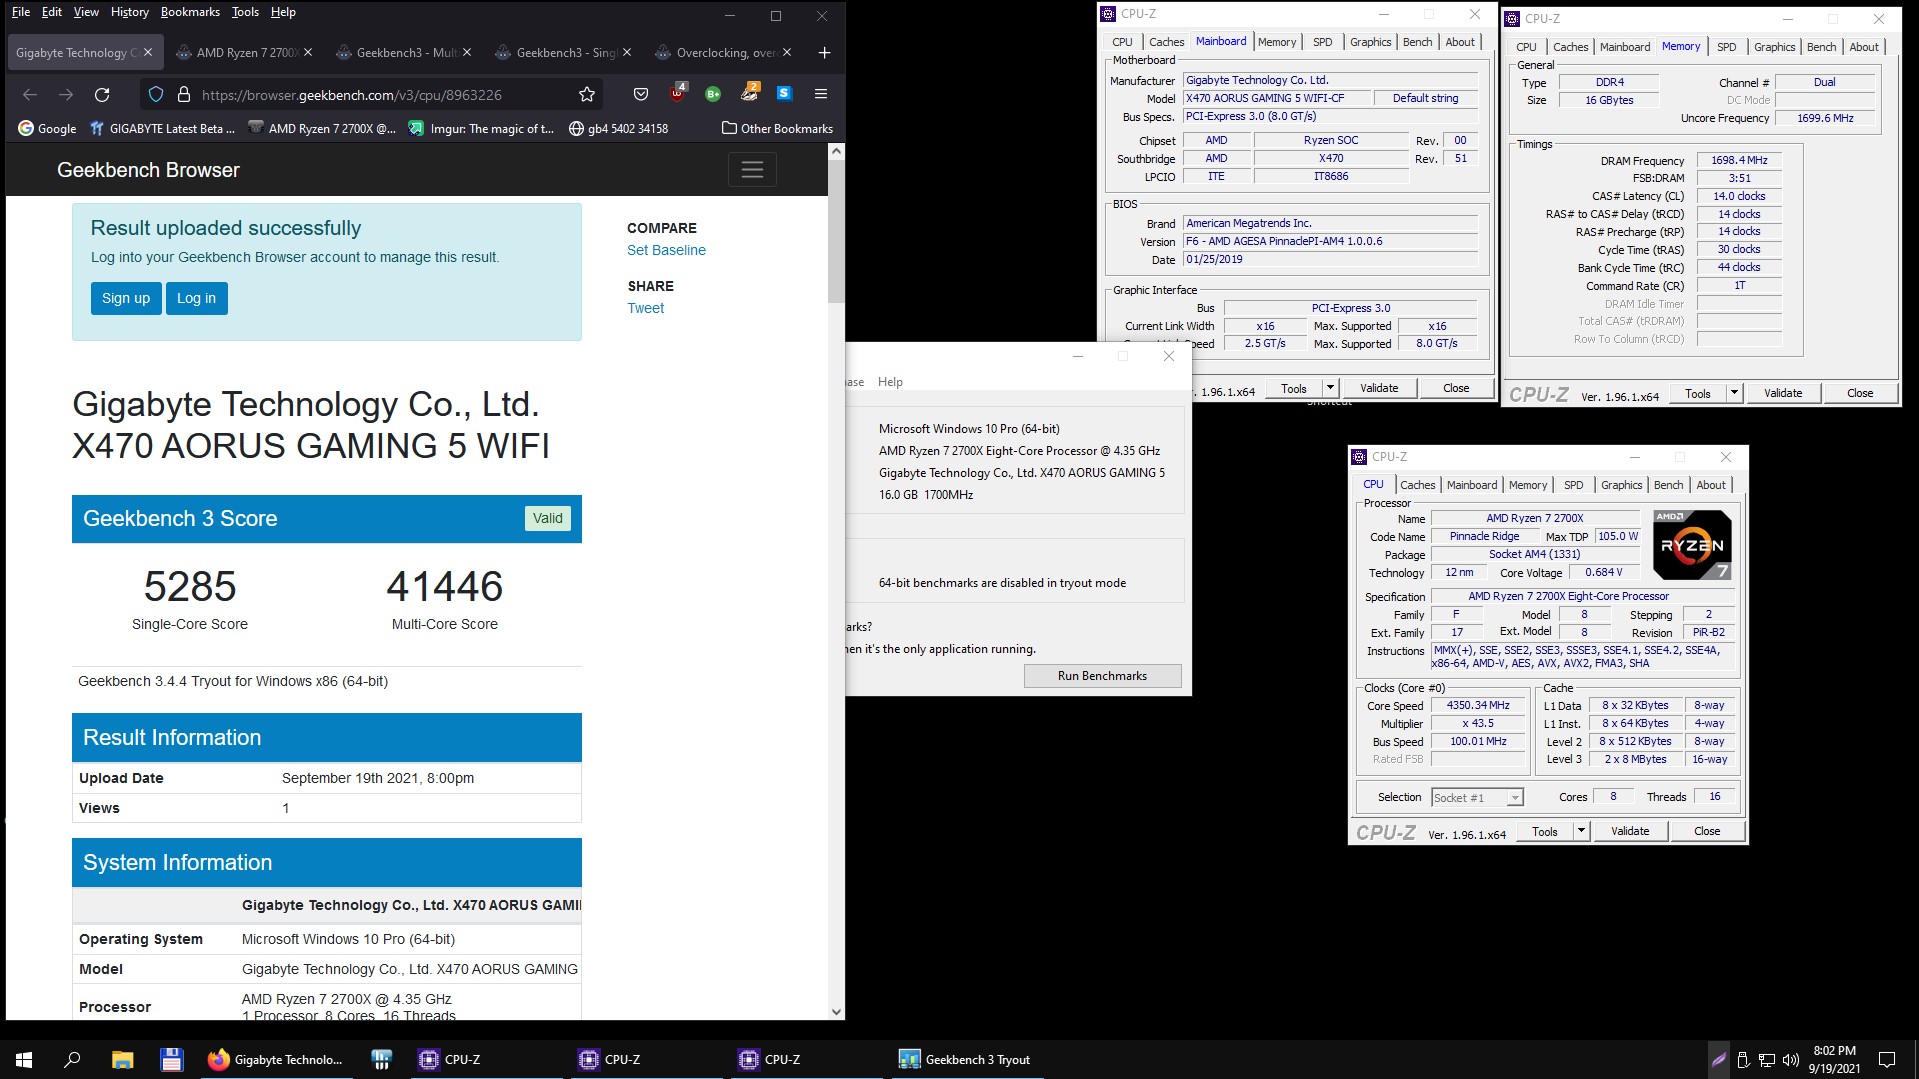Switch to Geekbench3 - Single tab

click(563, 52)
